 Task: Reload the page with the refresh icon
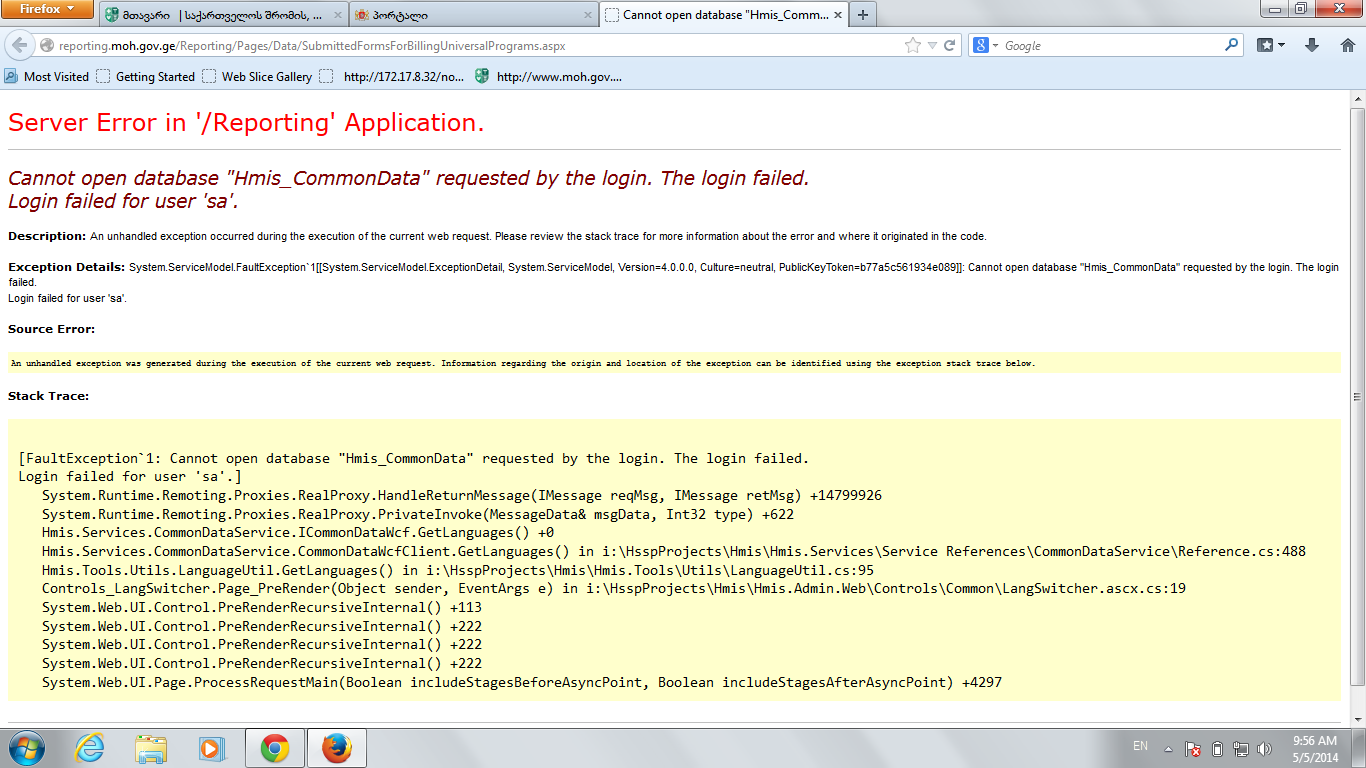[950, 46]
